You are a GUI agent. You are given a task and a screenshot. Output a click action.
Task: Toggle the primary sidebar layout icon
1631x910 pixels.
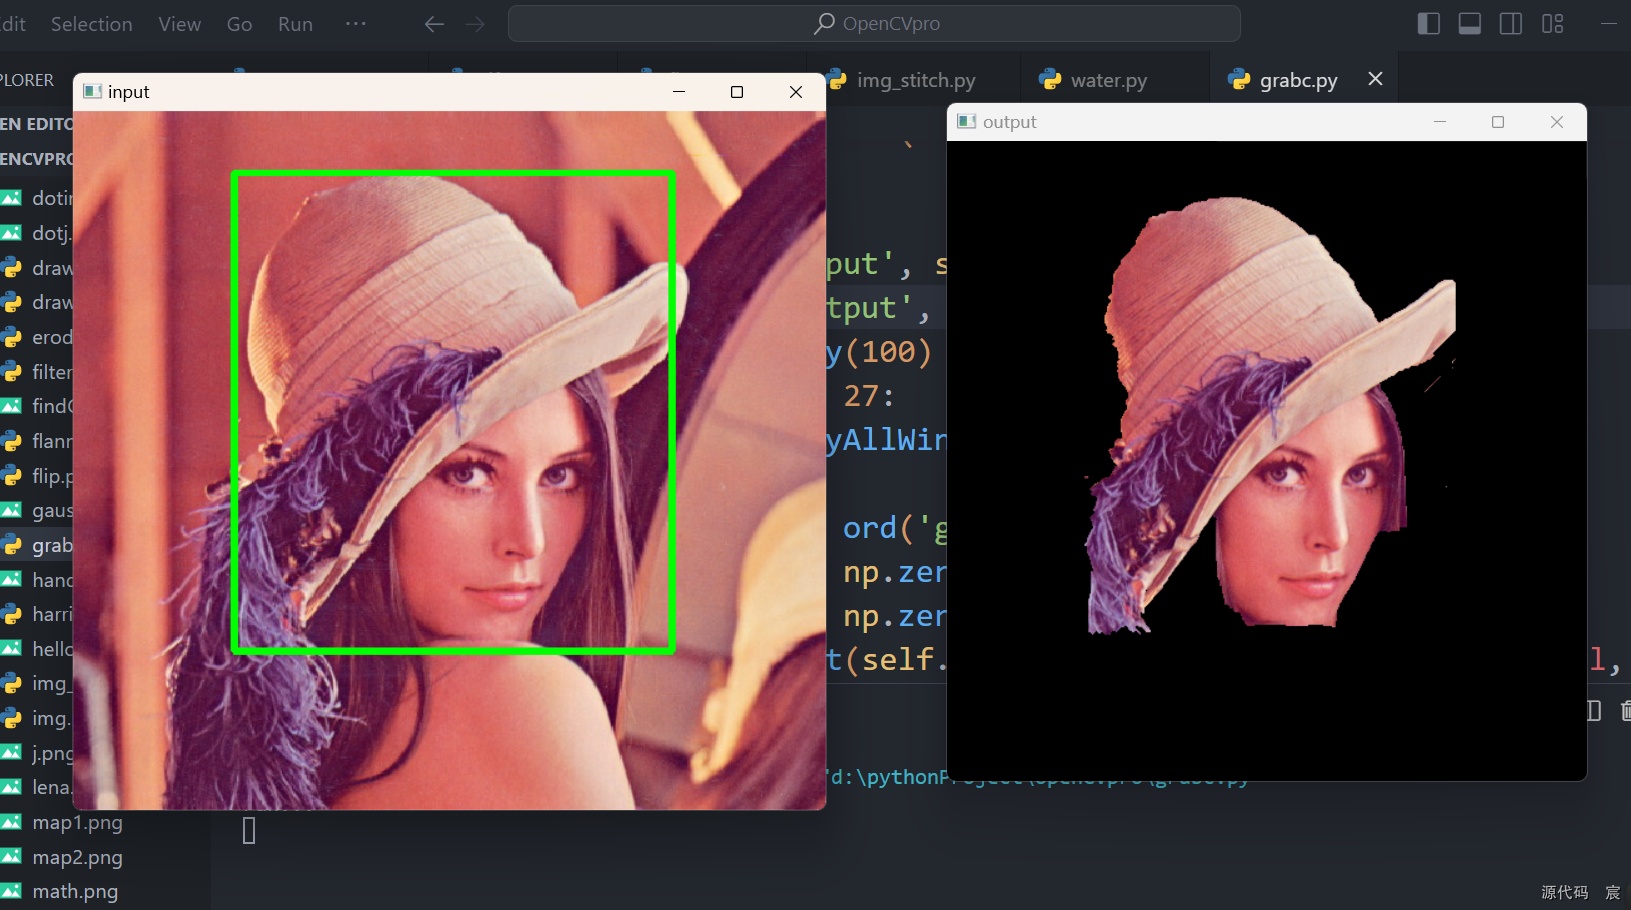(1429, 24)
